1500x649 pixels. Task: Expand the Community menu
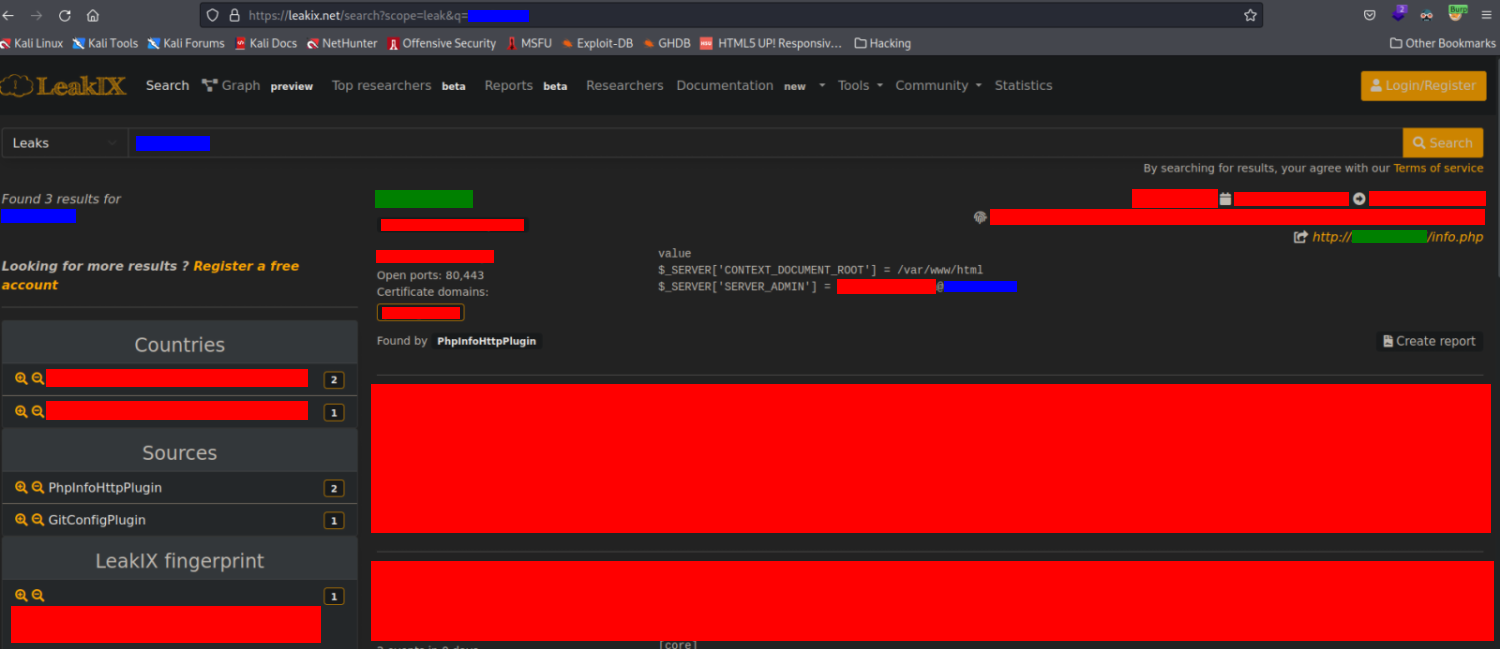tap(938, 86)
